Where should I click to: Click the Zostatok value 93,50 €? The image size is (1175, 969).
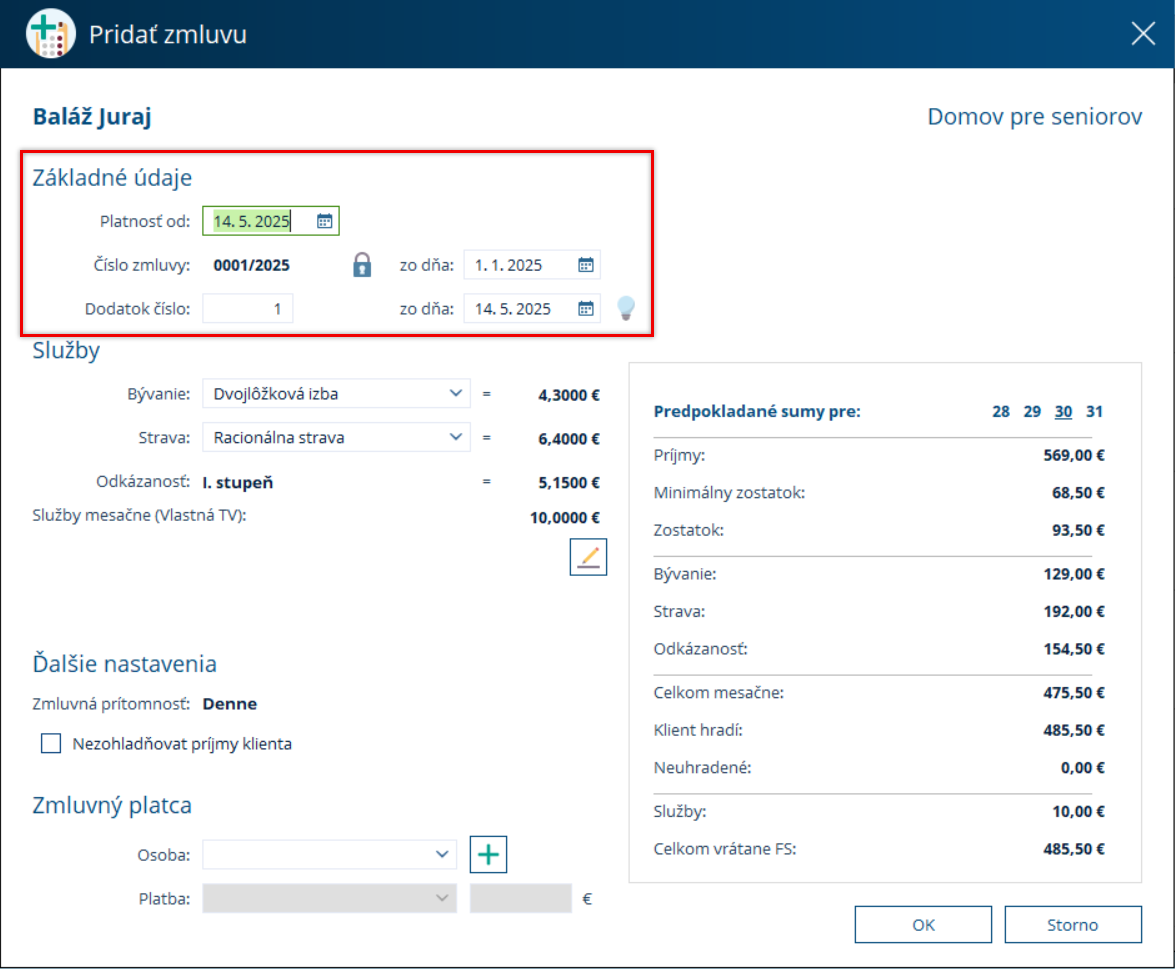pyautogui.click(x=1078, y=531)
